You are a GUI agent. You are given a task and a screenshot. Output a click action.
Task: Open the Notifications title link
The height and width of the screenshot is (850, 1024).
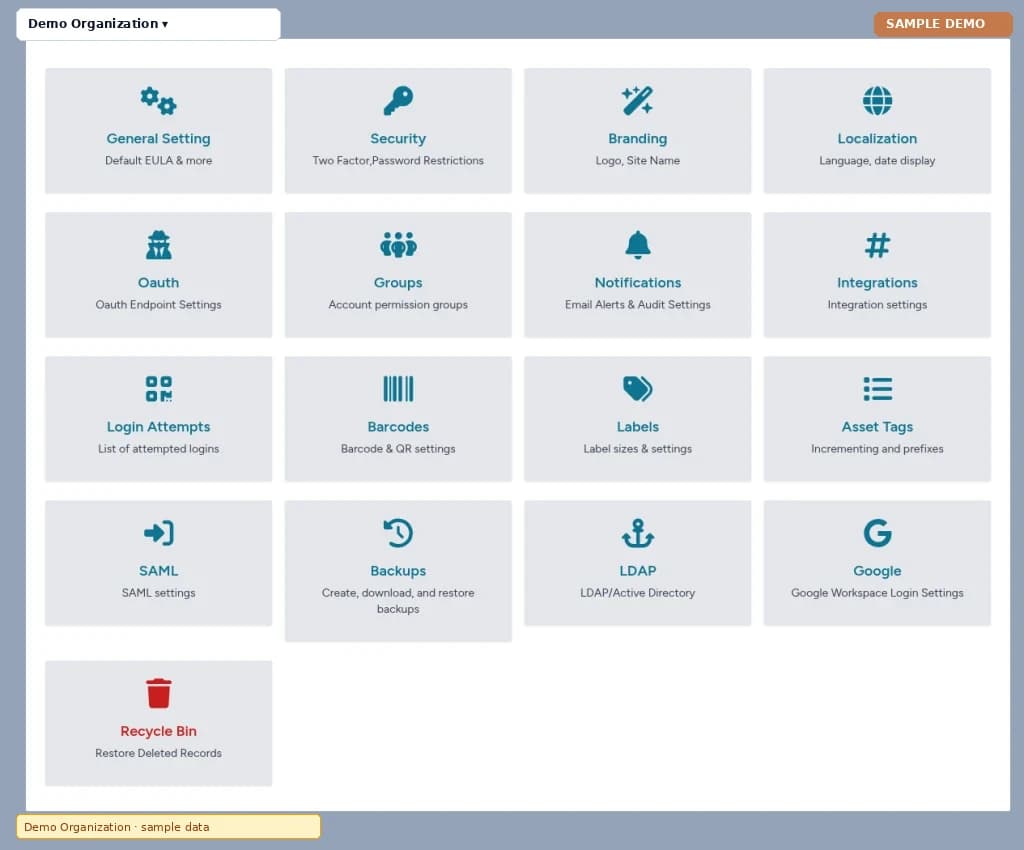(637, 283)
